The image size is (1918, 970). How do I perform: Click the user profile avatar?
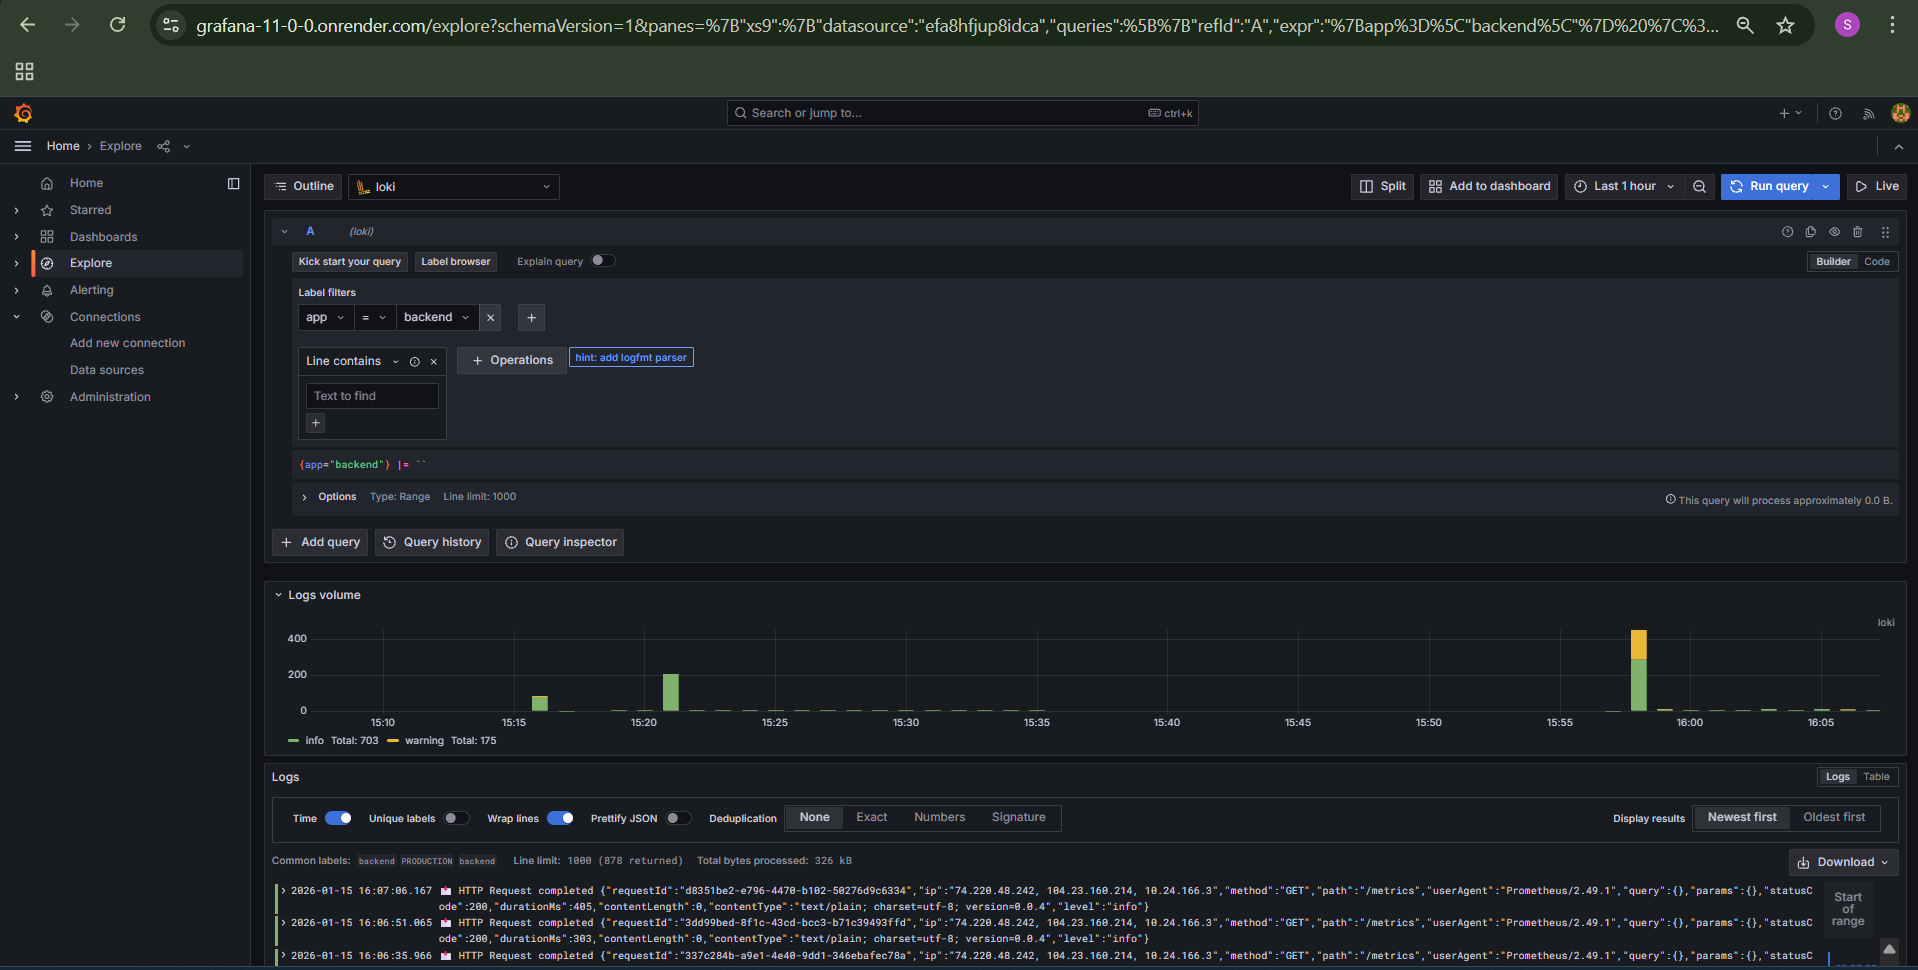(x=1900, y=113)
